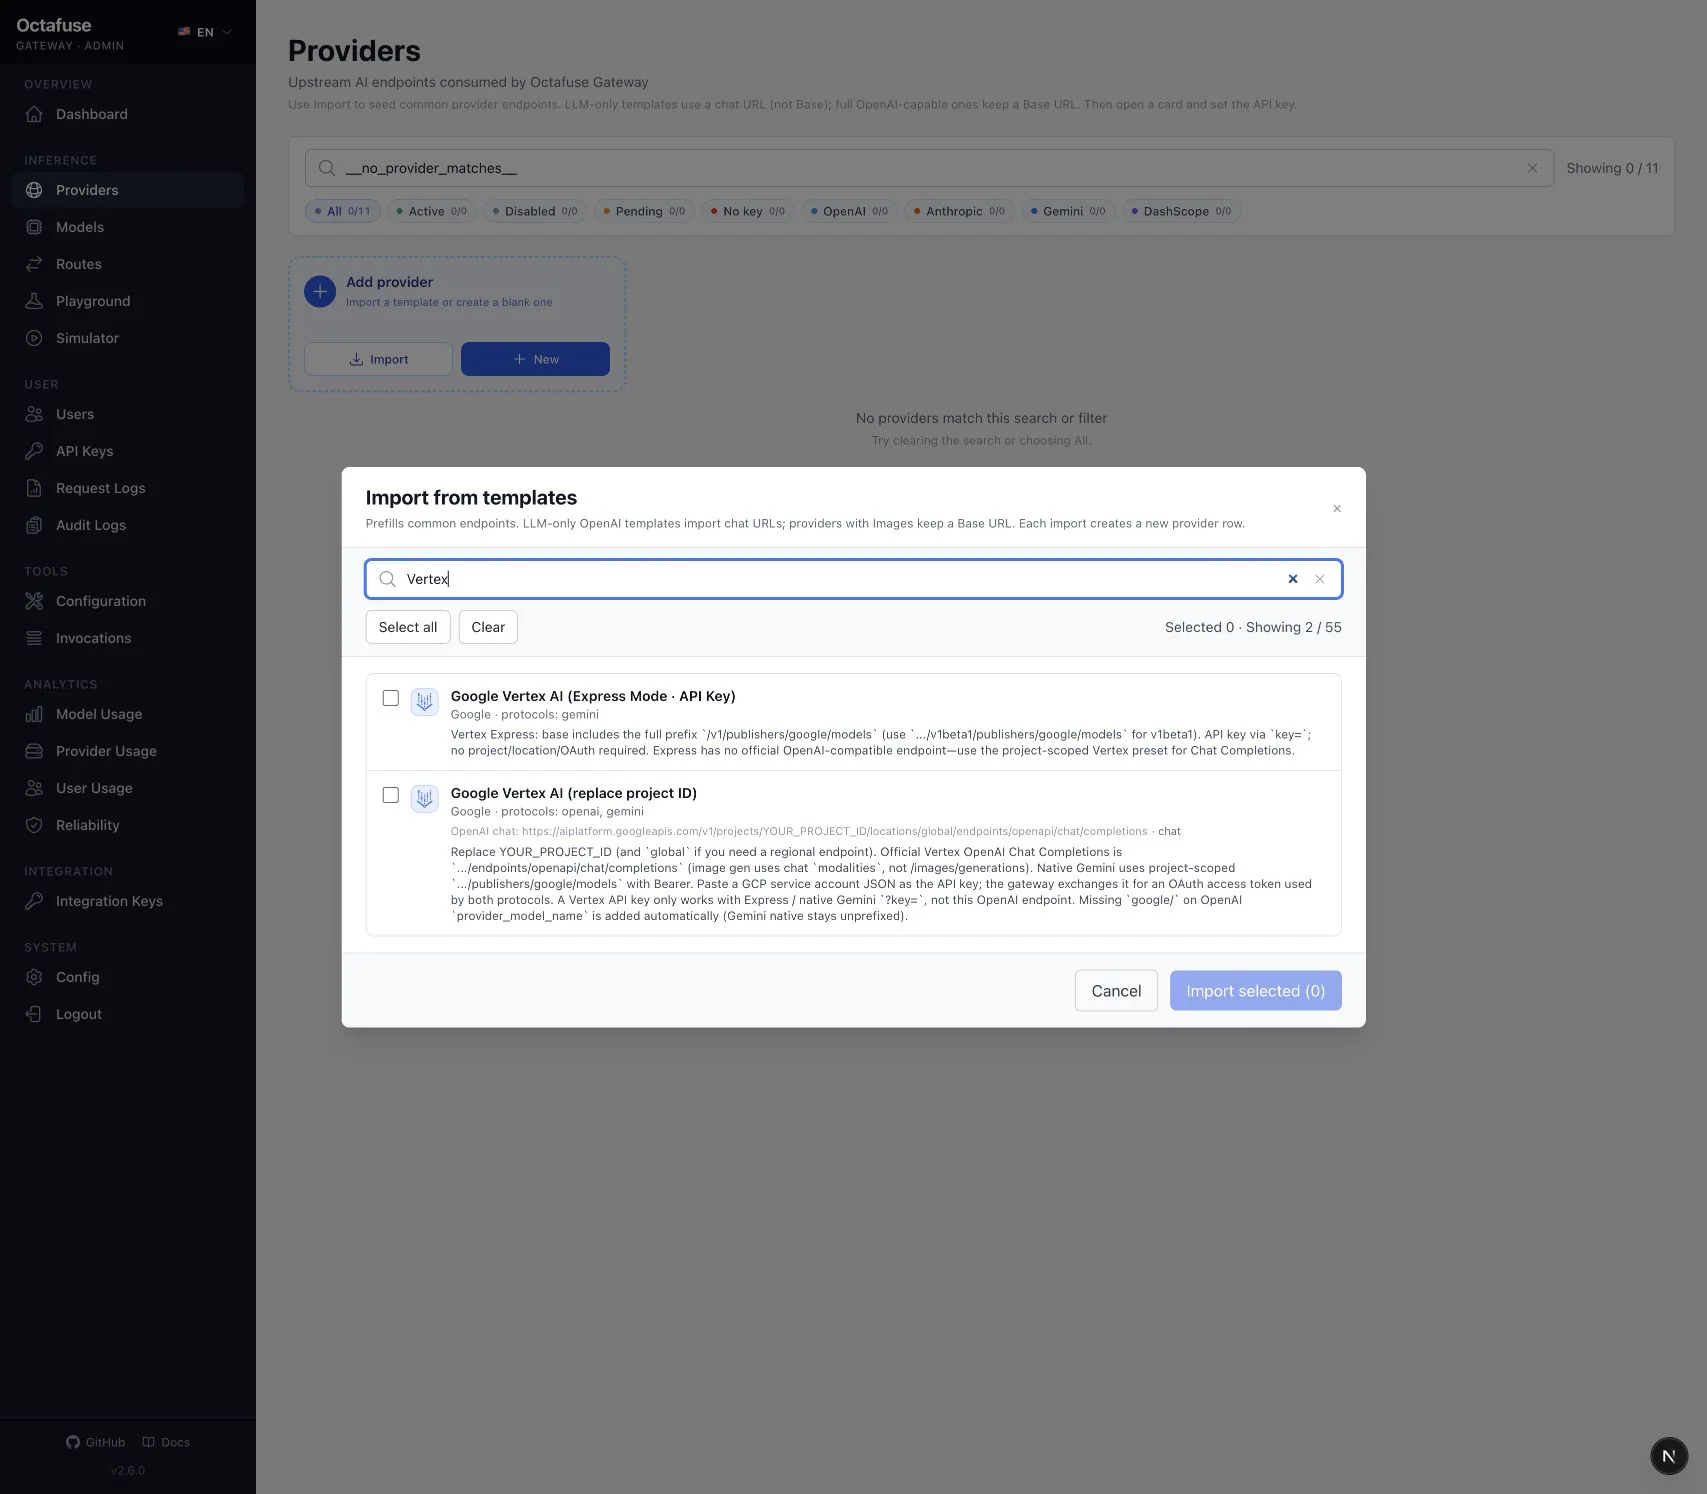Clear the template search with bold X

1293,579
